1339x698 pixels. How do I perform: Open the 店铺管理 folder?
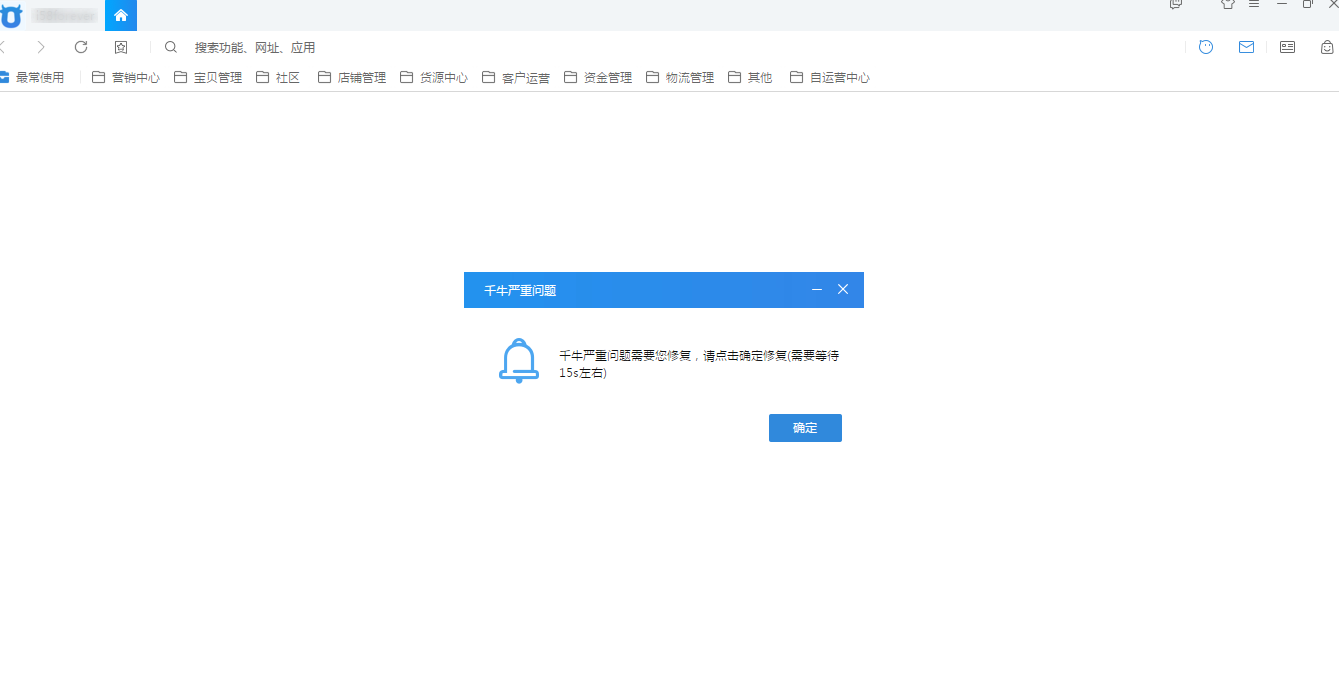[352, 77]
